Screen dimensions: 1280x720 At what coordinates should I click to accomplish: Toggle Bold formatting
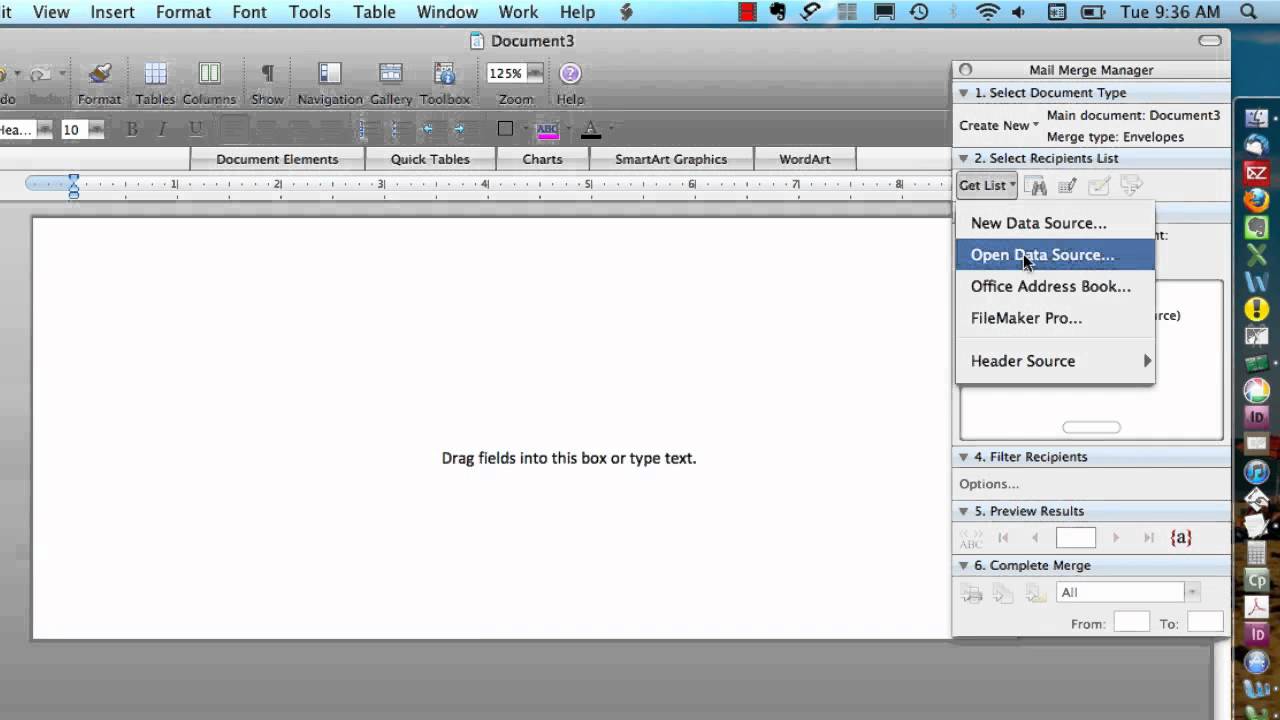131,129
